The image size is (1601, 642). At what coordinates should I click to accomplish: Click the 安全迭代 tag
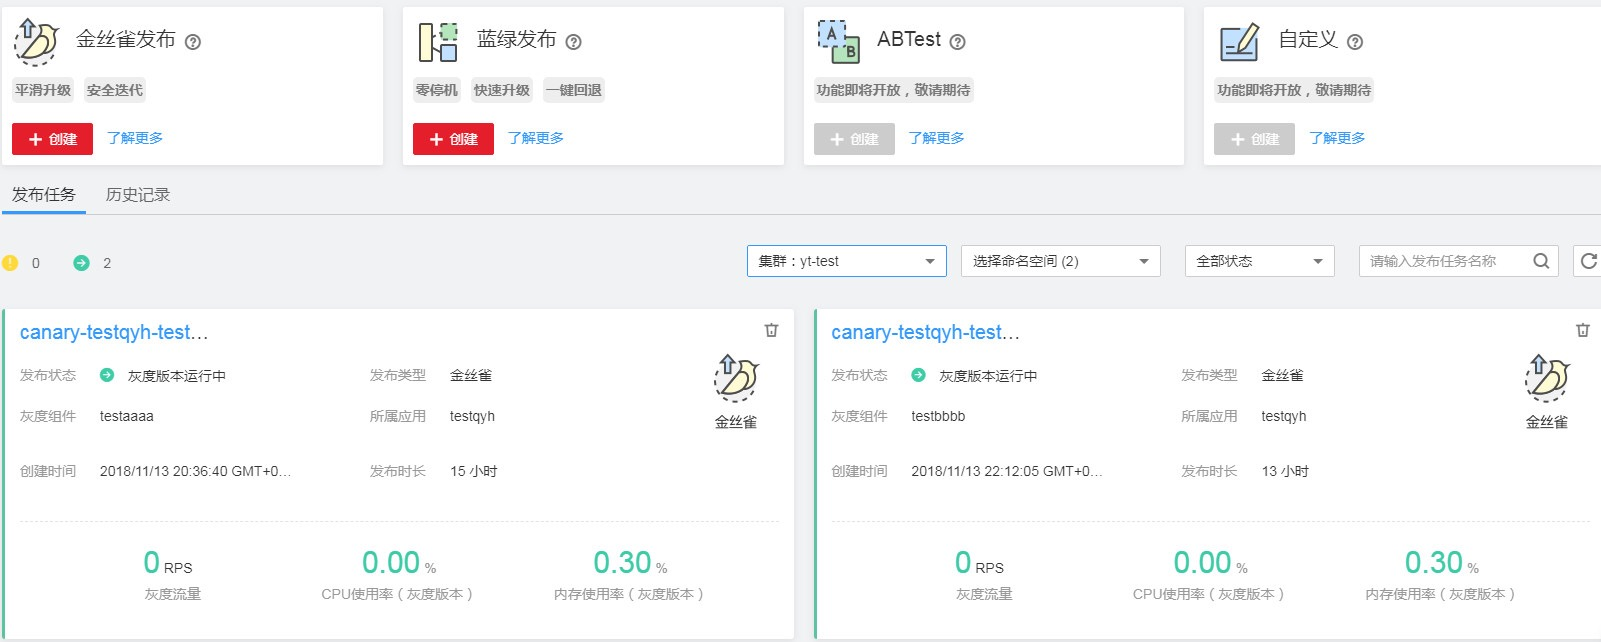pyautogui.click(x=114, y=90)
